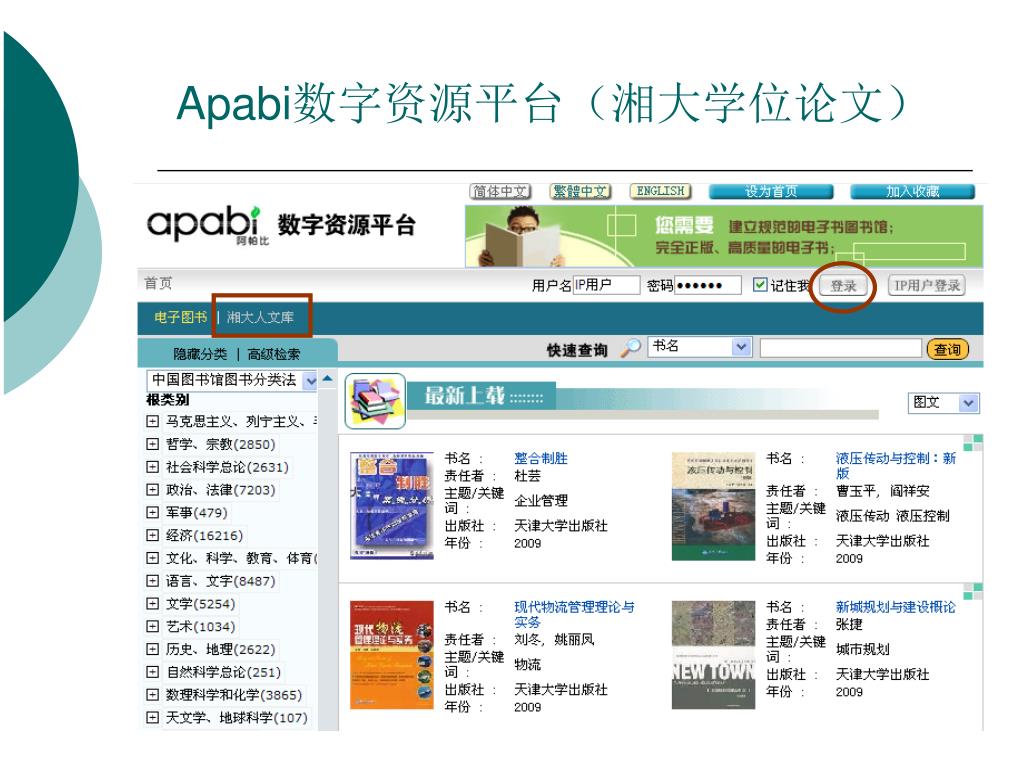Screen dimensions: 1024x768
Task: Select ENGLISH language button
Action: (x=660, y=191)
